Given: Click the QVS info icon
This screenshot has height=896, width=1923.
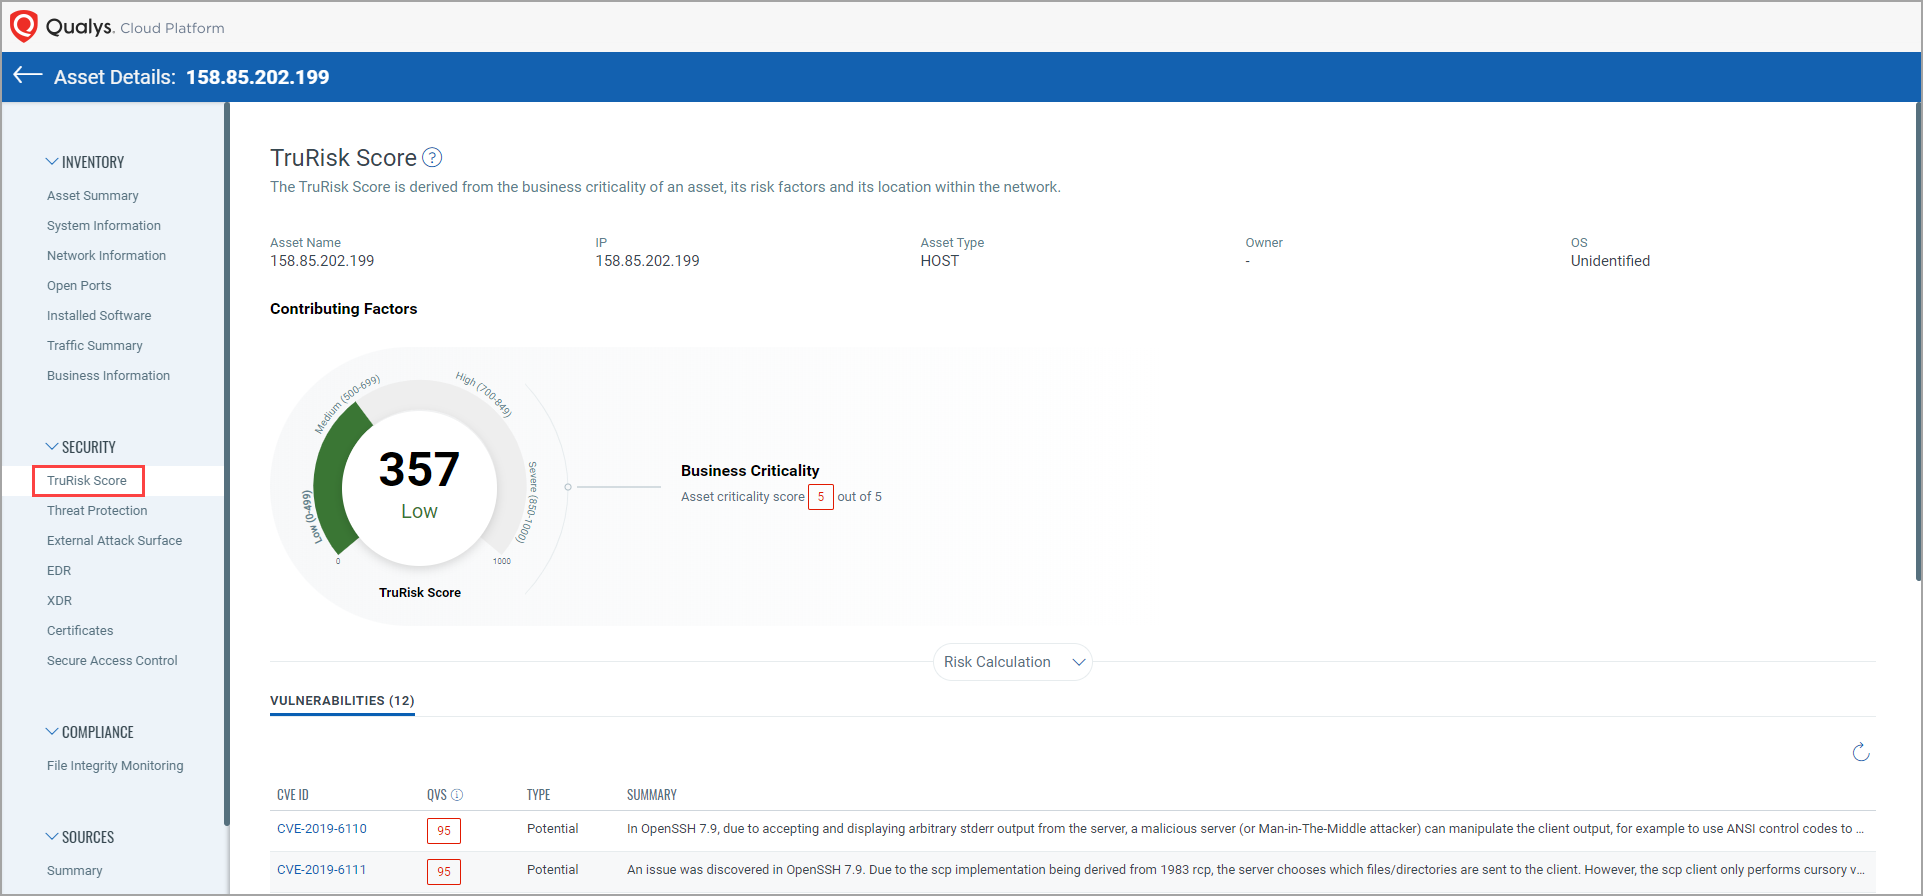Looking at the screenshot, I should (457, 795).
